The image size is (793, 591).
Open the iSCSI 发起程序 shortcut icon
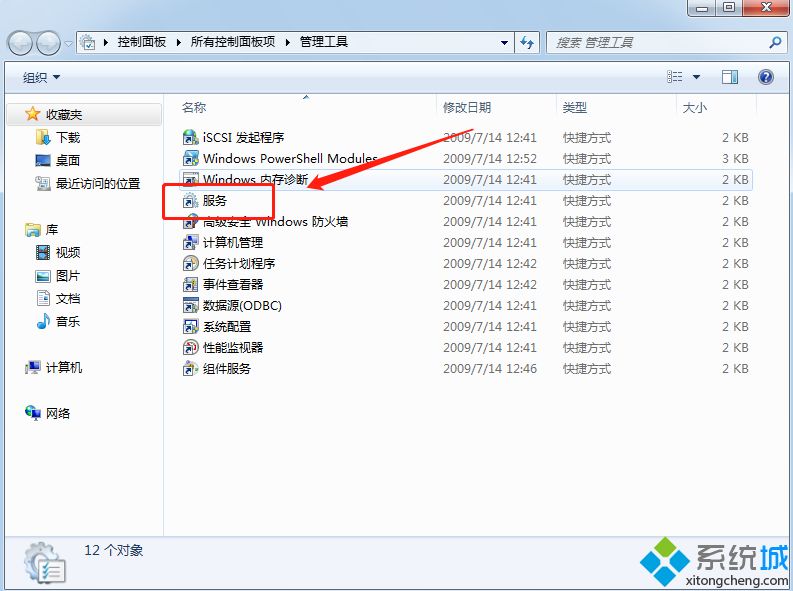[x=190, y=138]
